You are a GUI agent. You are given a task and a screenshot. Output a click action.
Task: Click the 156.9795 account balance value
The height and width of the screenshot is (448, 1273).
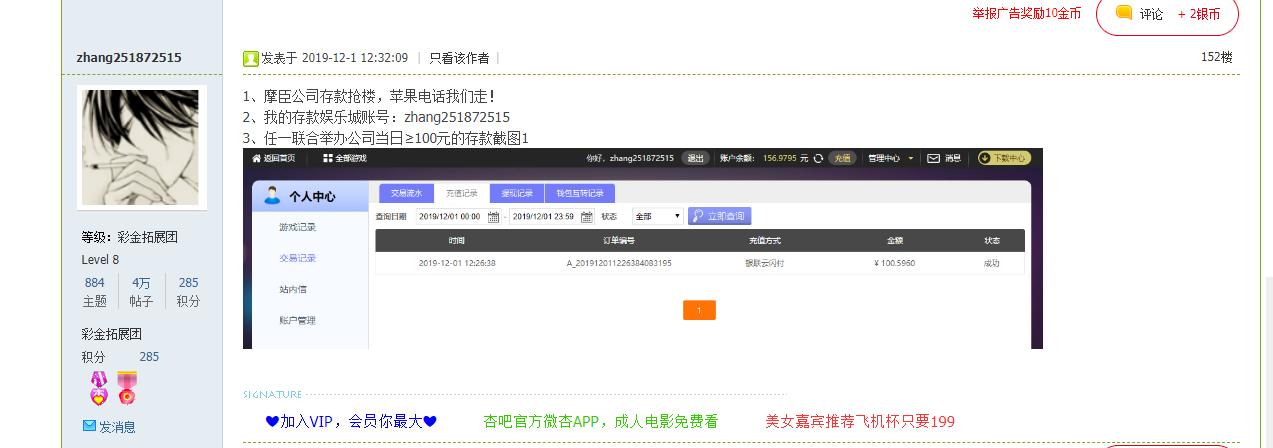(779, 158)
